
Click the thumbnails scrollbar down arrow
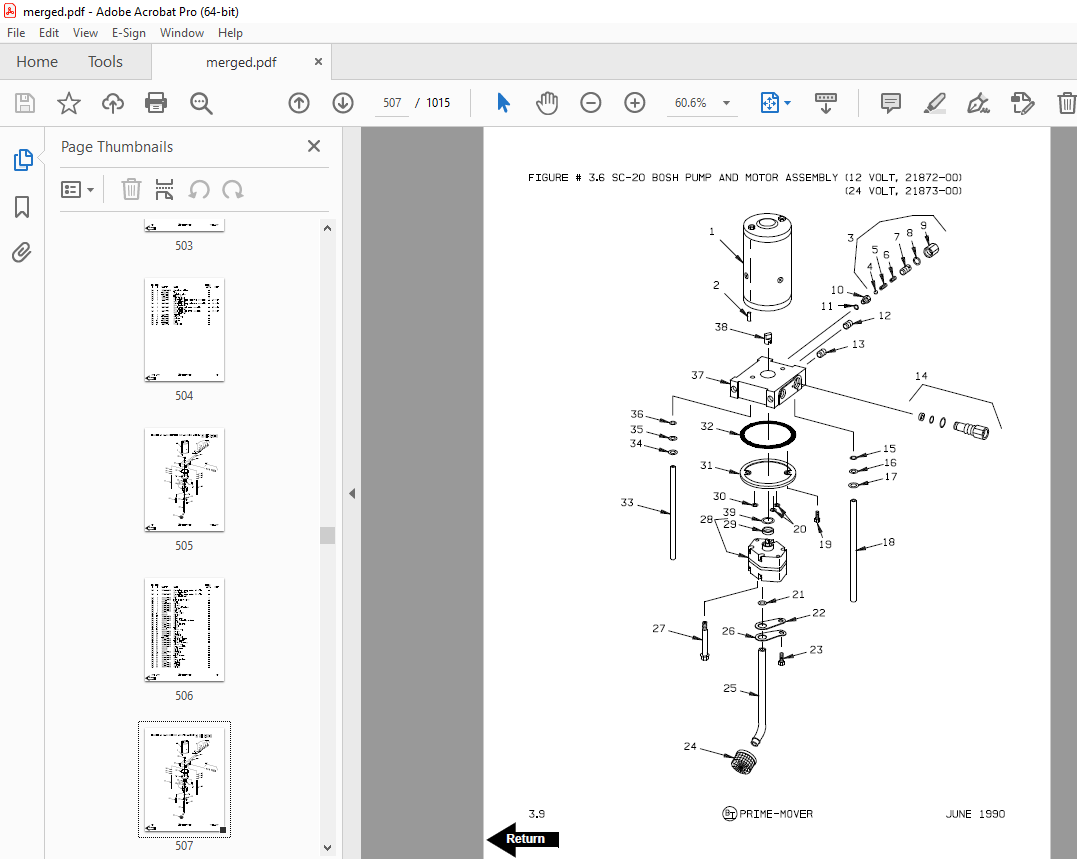pyautogui.click(x=328, y=848)
